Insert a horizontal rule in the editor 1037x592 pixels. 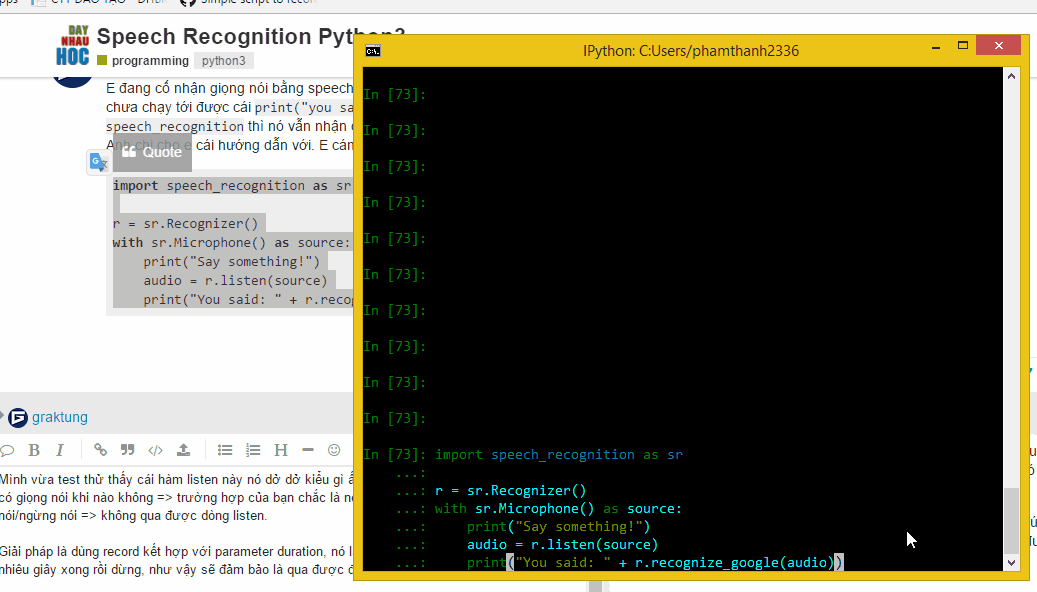307,450
